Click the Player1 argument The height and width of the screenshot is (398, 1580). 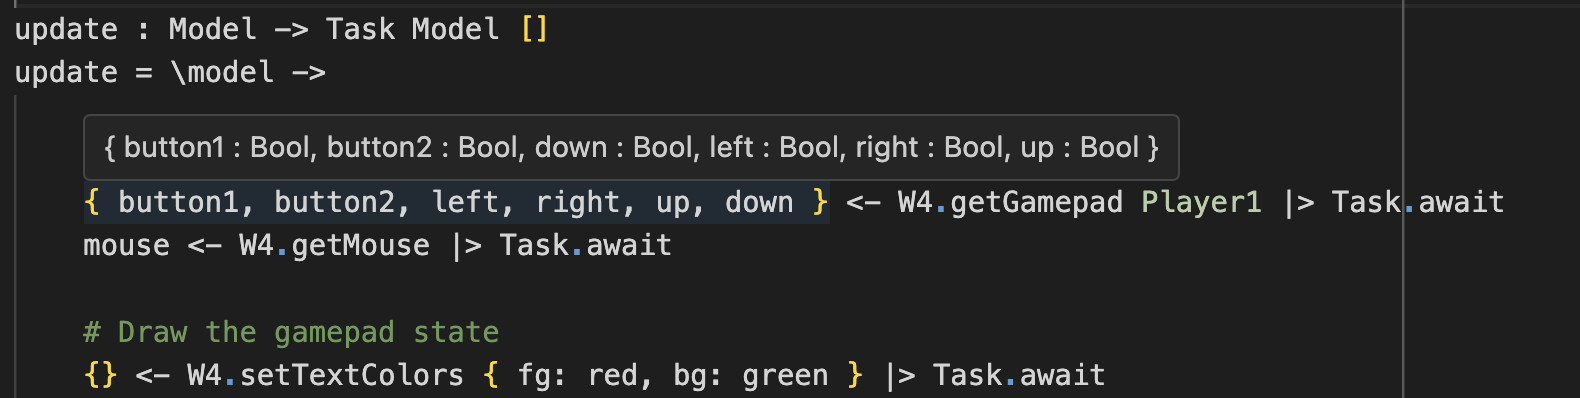1201,202
